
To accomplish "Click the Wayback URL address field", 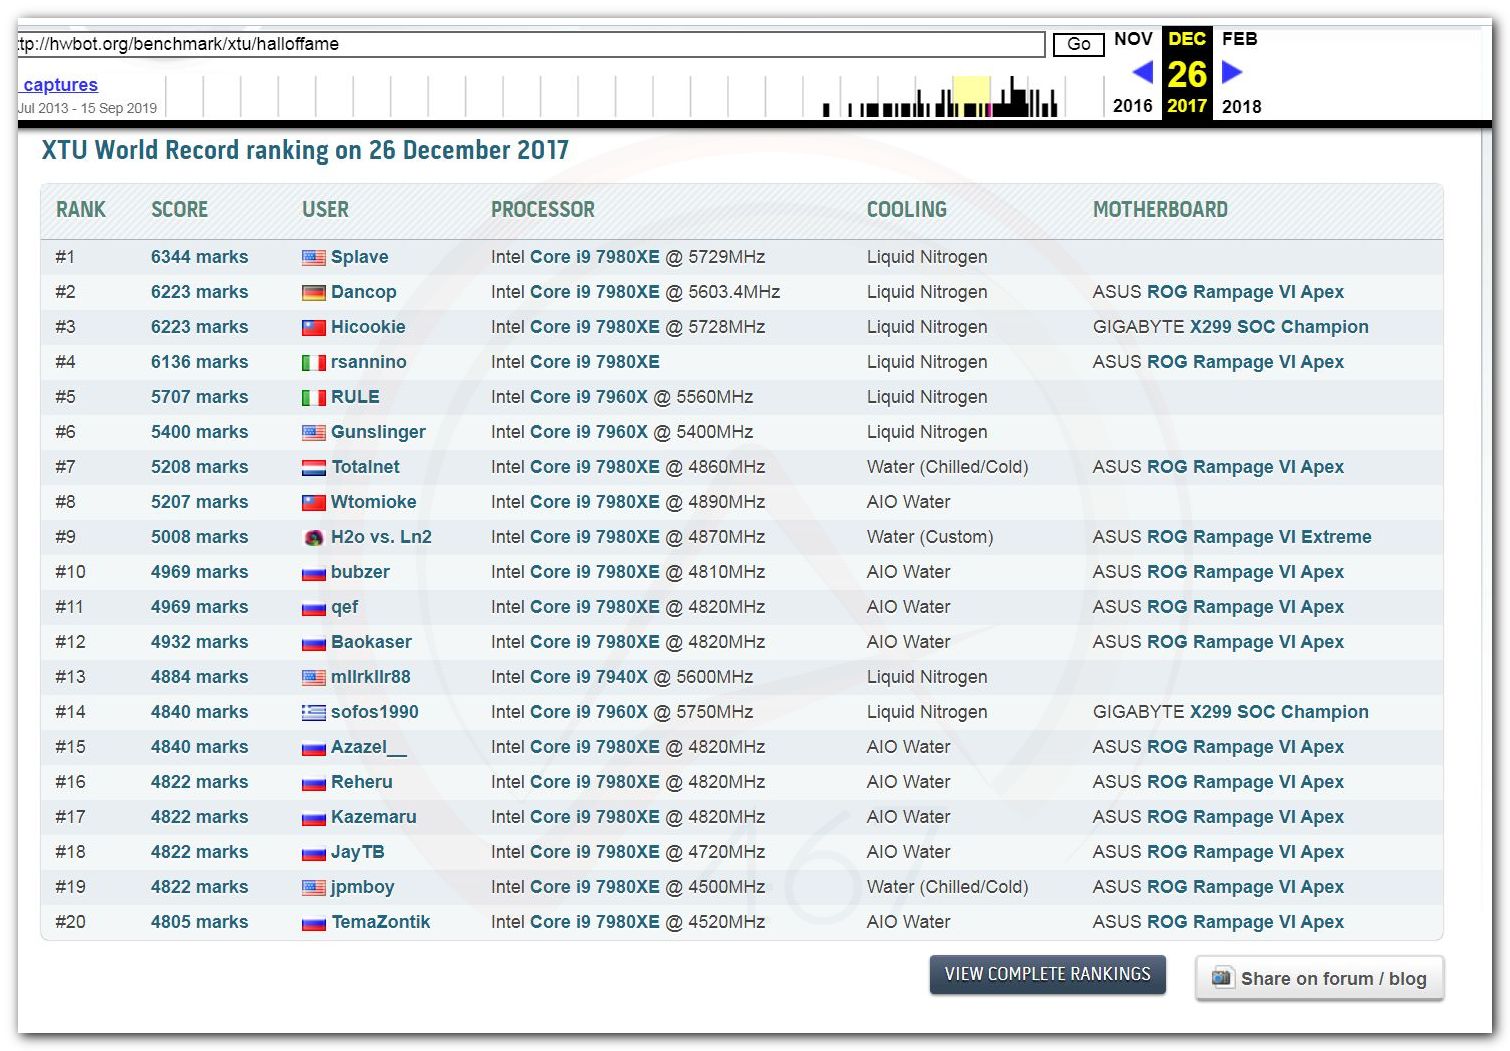I will pyautogui.click(x=530, y=44).
